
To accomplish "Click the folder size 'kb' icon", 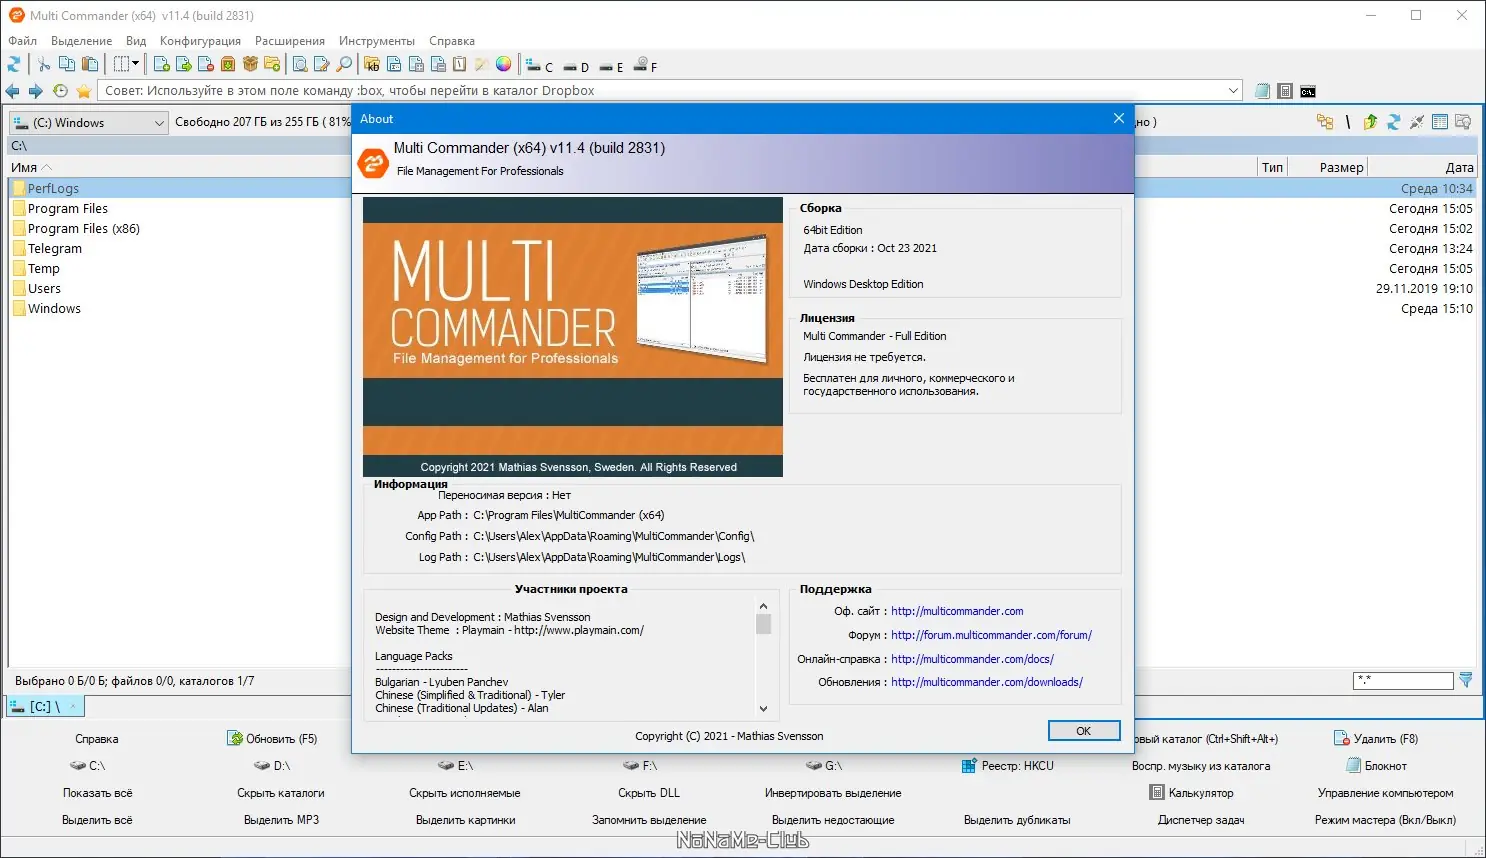I will pyautogui.click(x=372, y=64).
